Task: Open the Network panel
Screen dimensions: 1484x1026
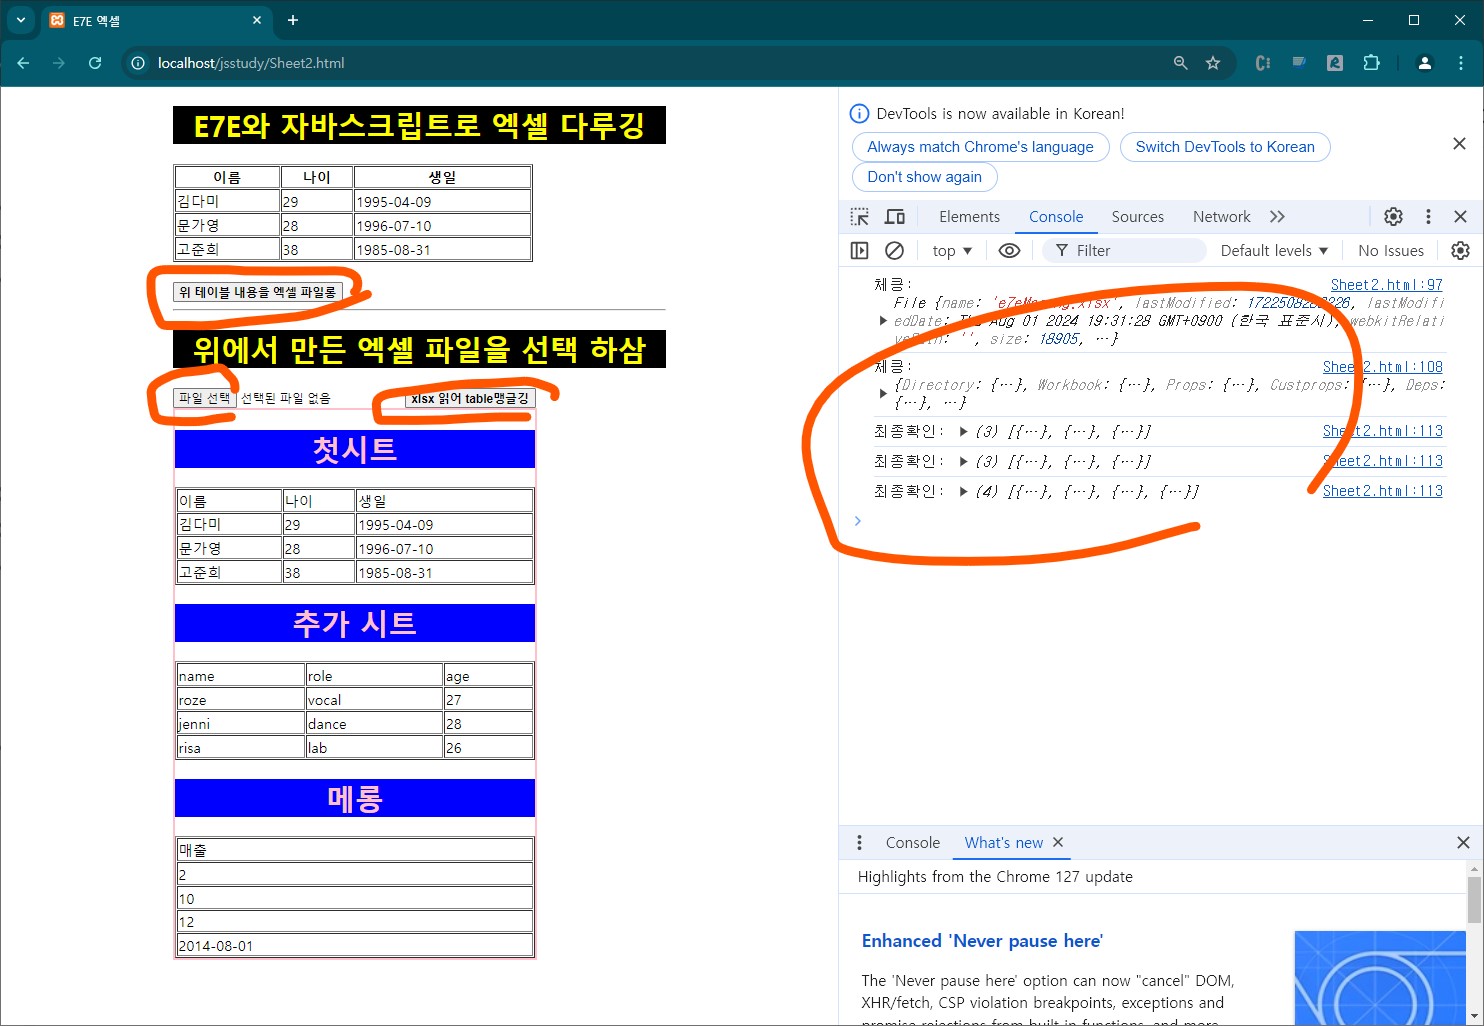Action: tap(1221, 217)
